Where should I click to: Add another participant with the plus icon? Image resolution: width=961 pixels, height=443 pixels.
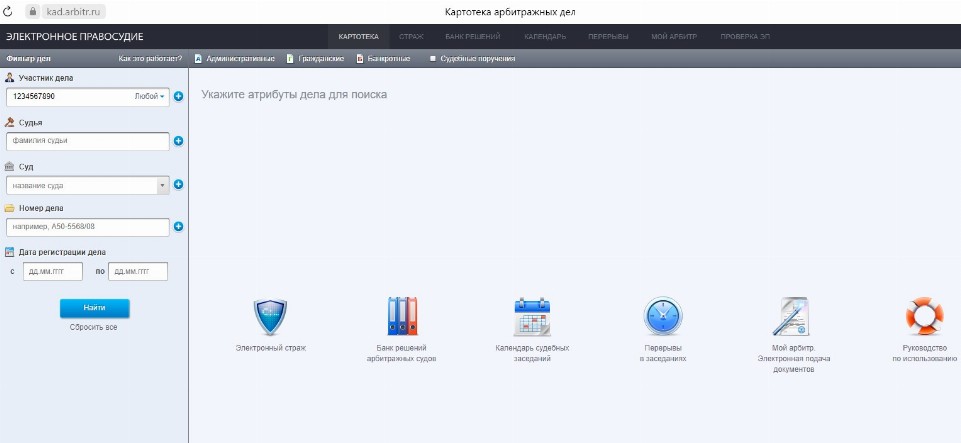click(178, 96)
